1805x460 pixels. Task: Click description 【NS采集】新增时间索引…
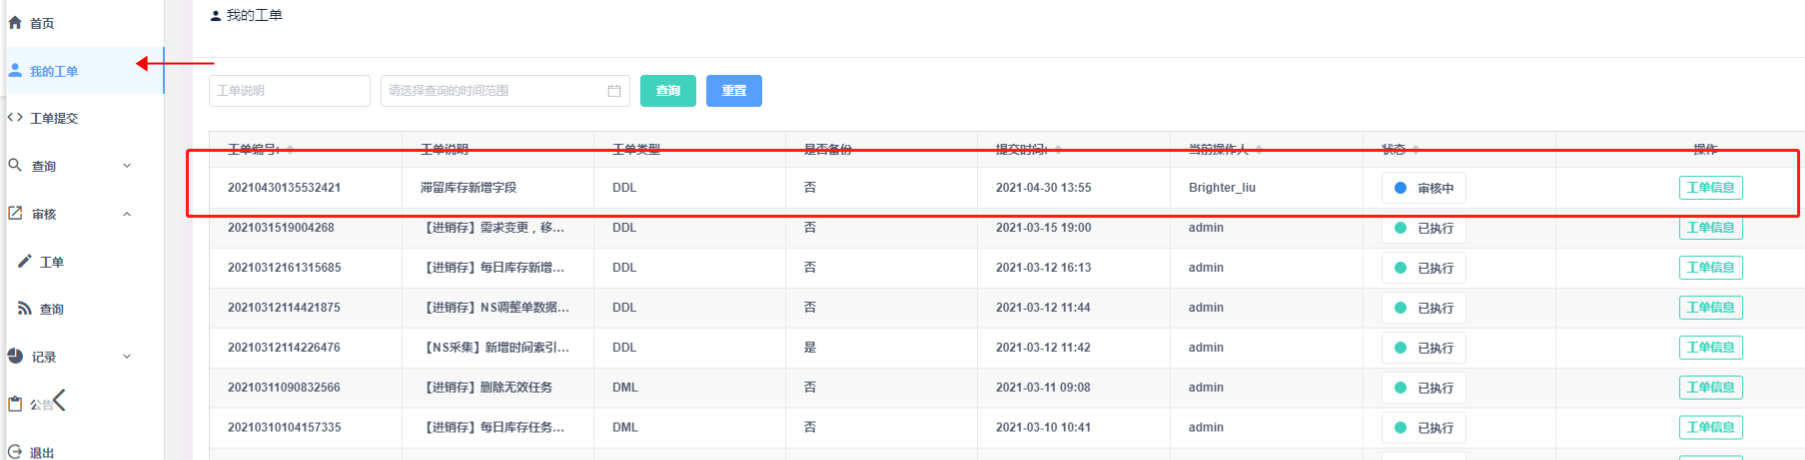pos(496,348)
